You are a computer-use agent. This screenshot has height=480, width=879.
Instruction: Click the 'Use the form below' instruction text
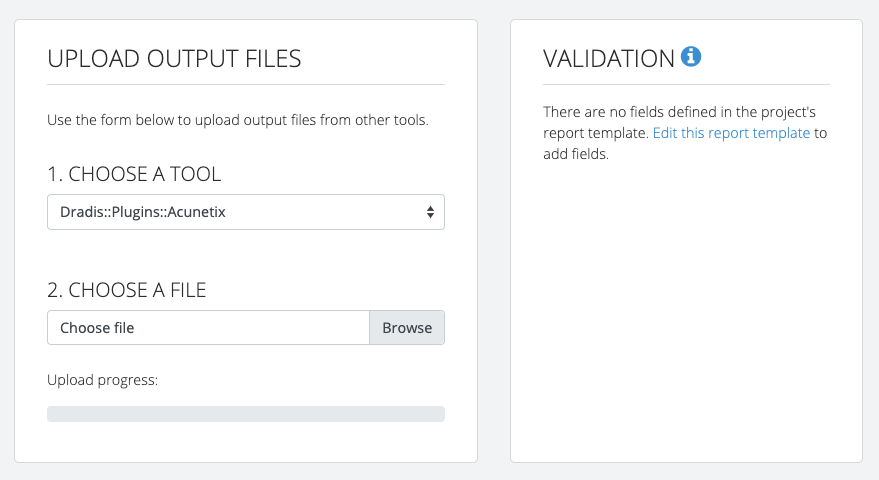238,120
